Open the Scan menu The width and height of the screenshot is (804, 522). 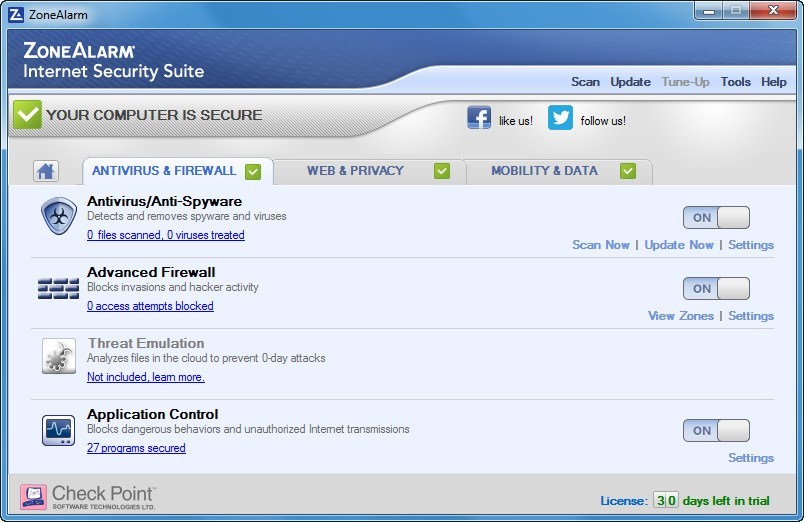pos(585,82)
